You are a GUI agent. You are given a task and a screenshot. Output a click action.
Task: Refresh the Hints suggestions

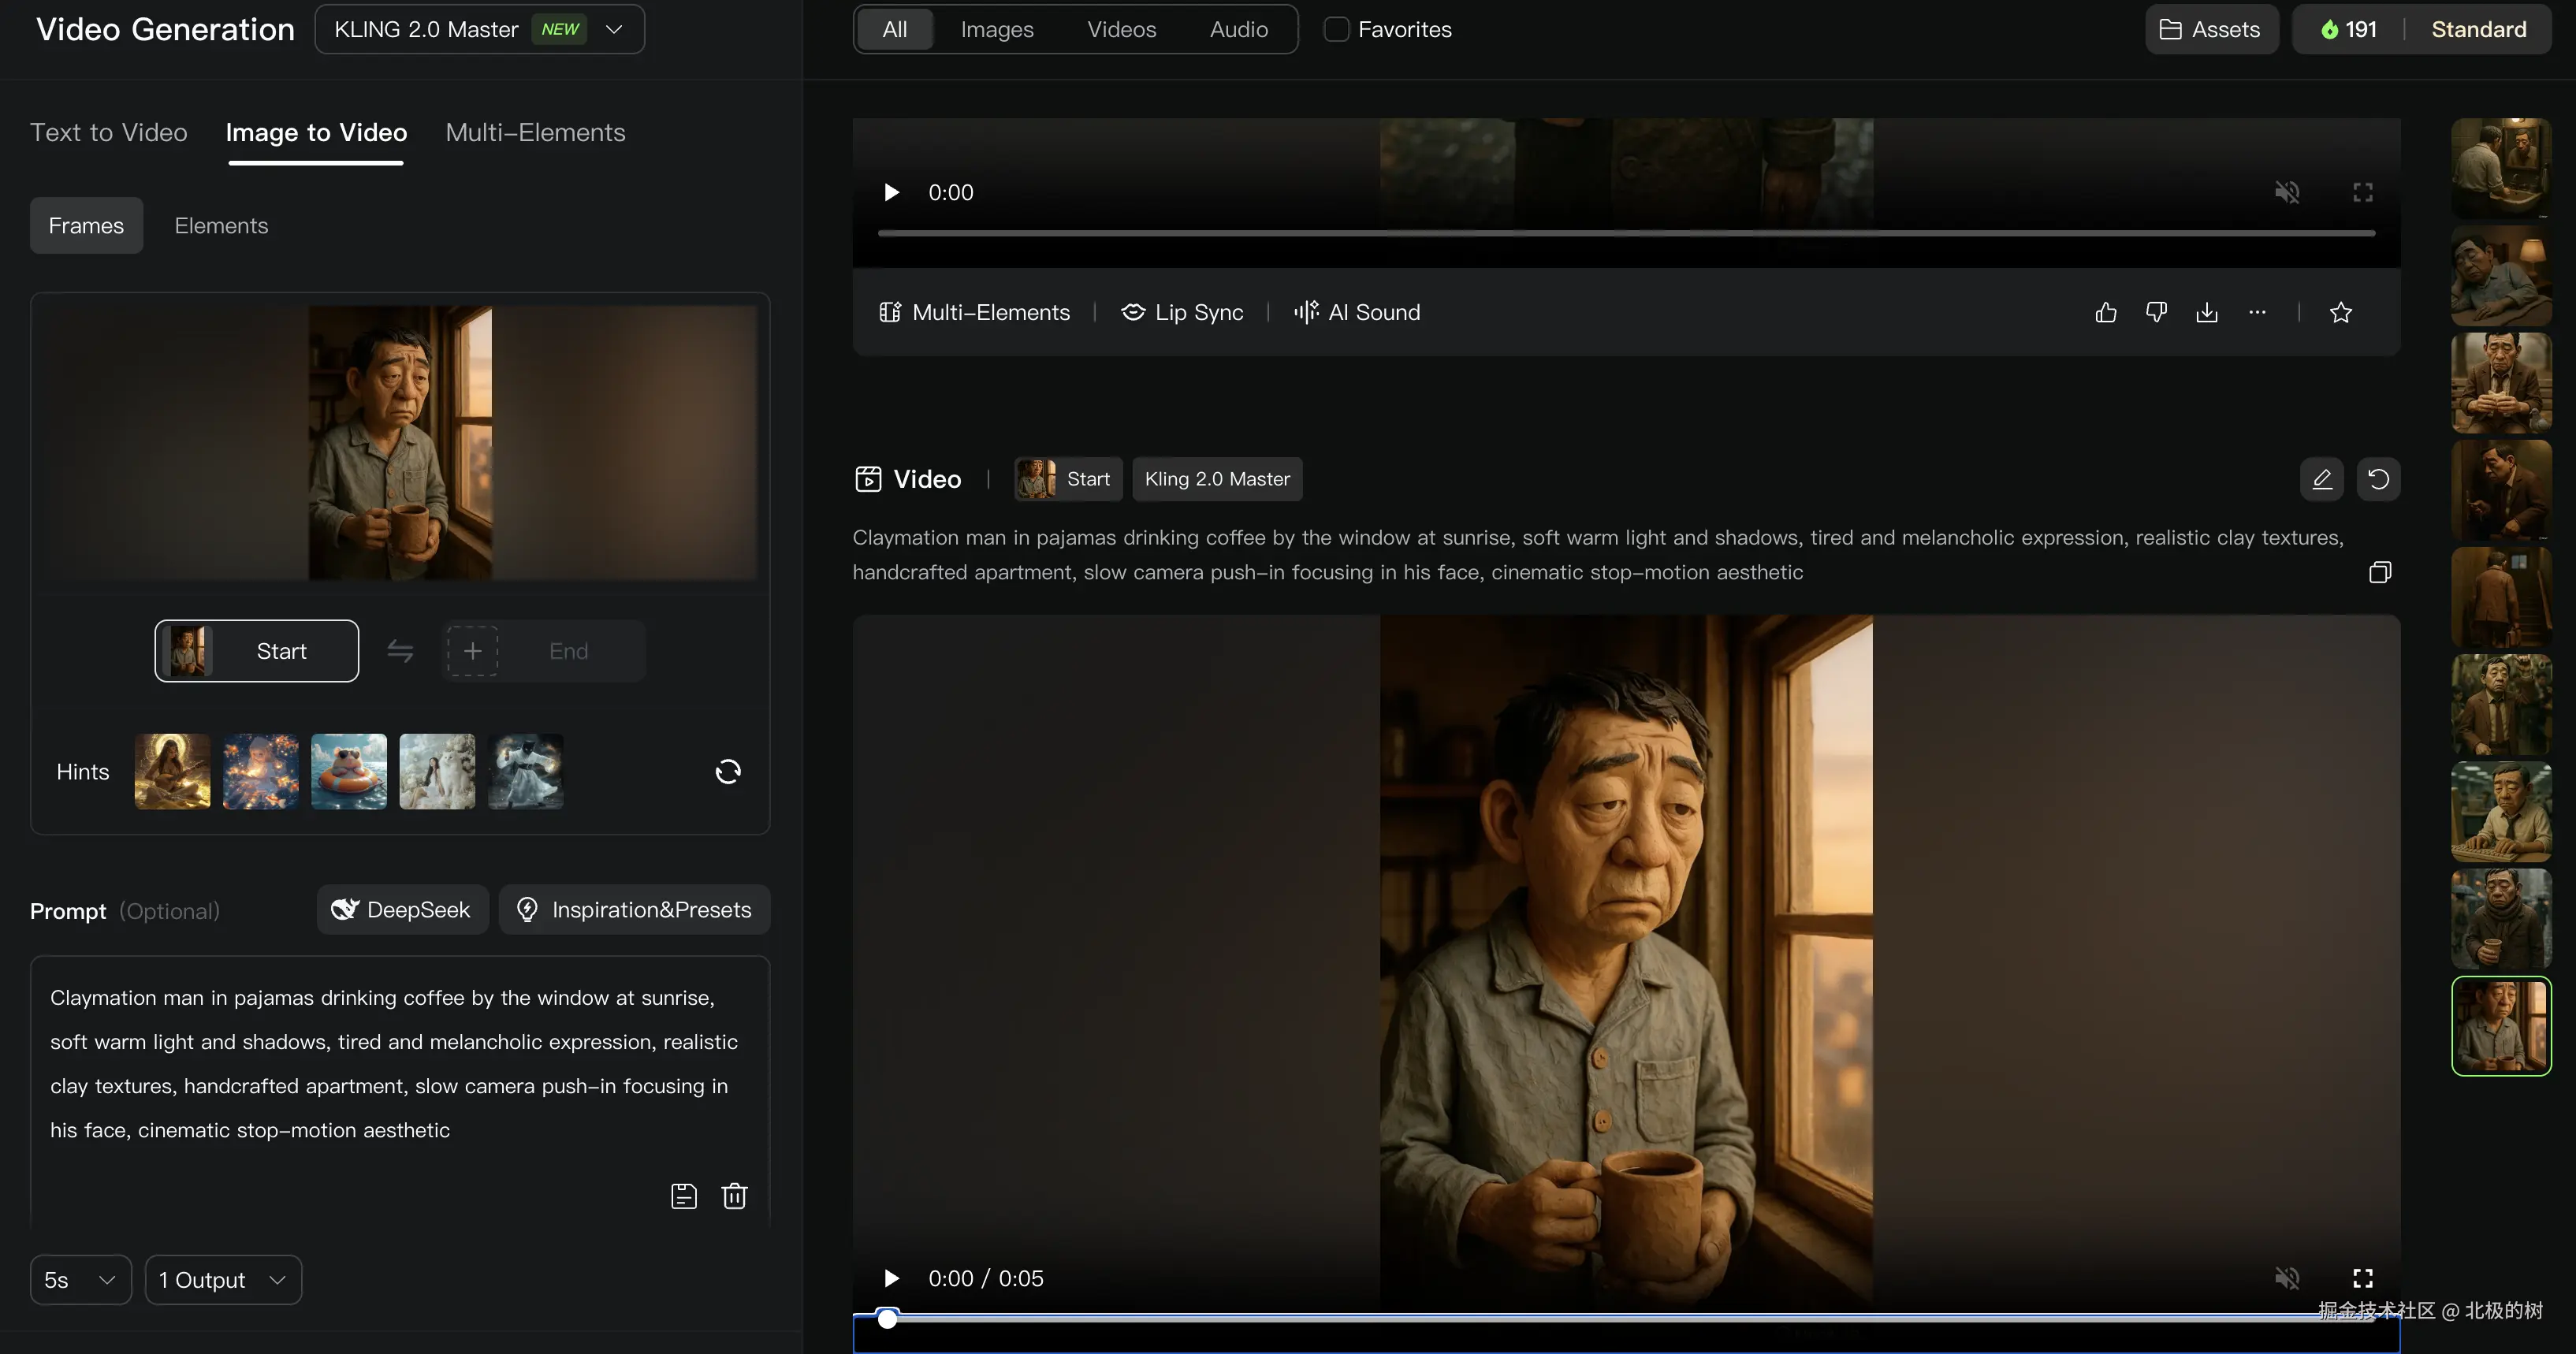(728, 771)
